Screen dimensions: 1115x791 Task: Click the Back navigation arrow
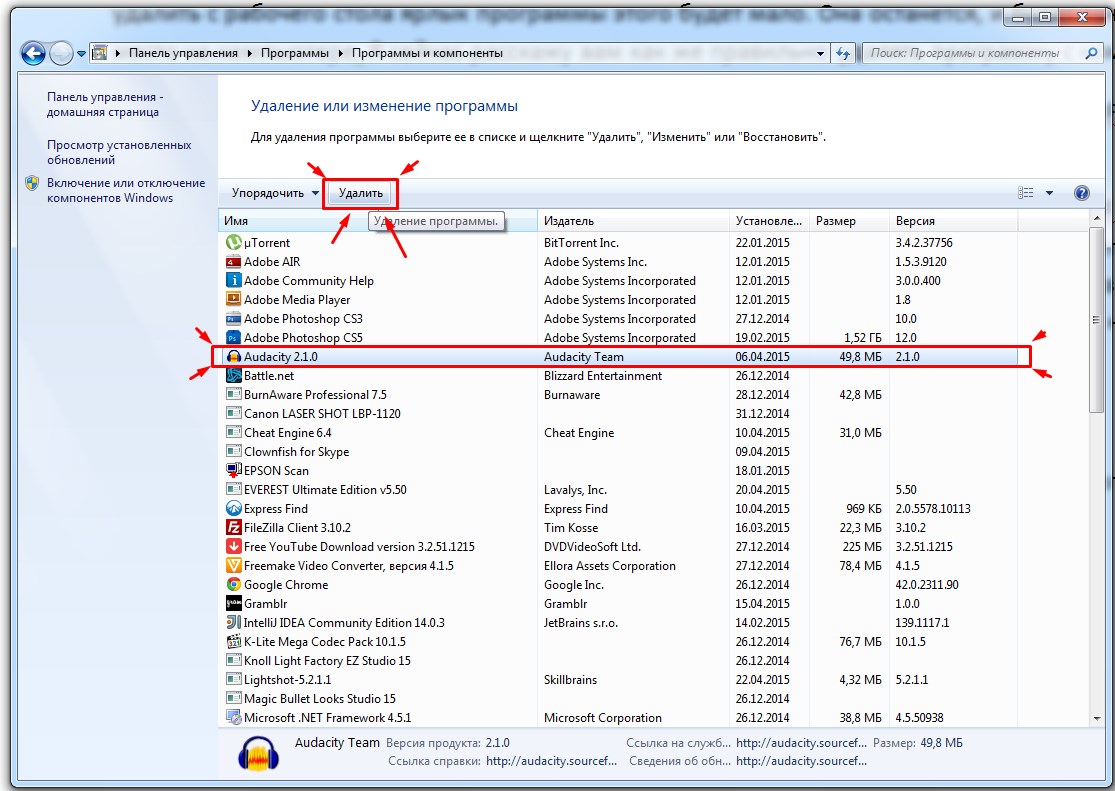click(33, 53)
